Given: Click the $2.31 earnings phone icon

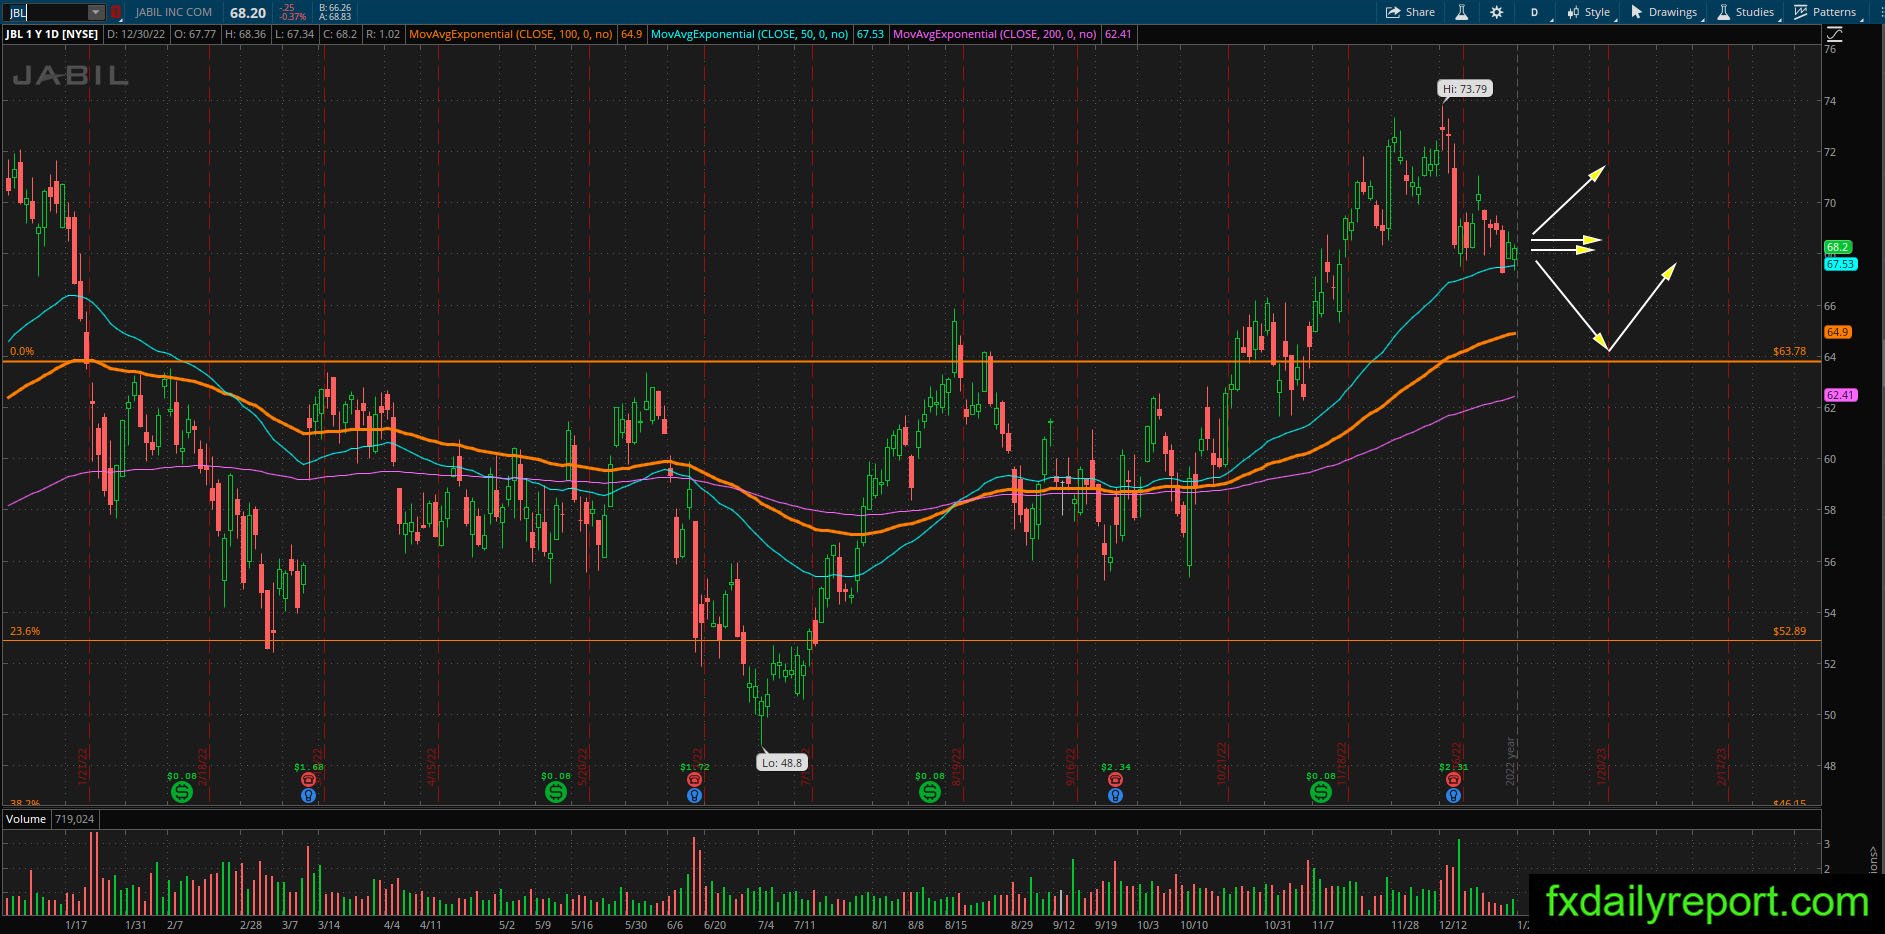Looking at the screenshot, I should (x=1453, y=780).
